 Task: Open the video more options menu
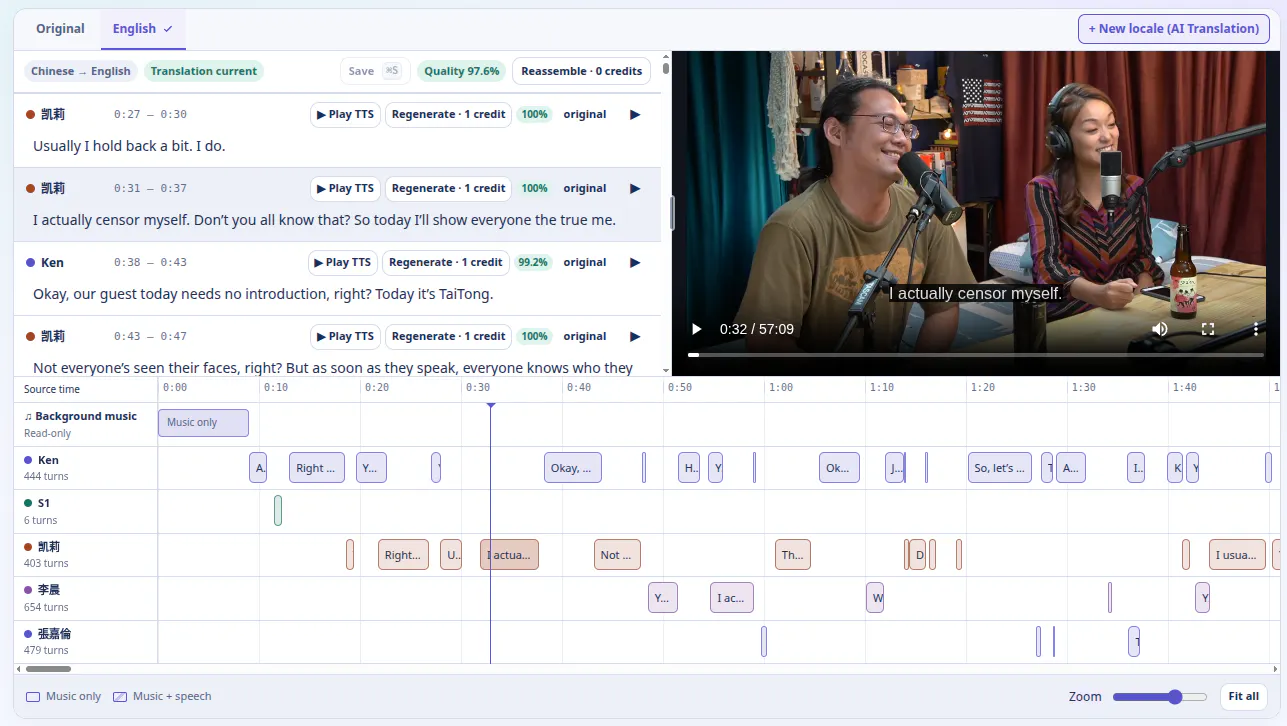tap(1256, 329)
